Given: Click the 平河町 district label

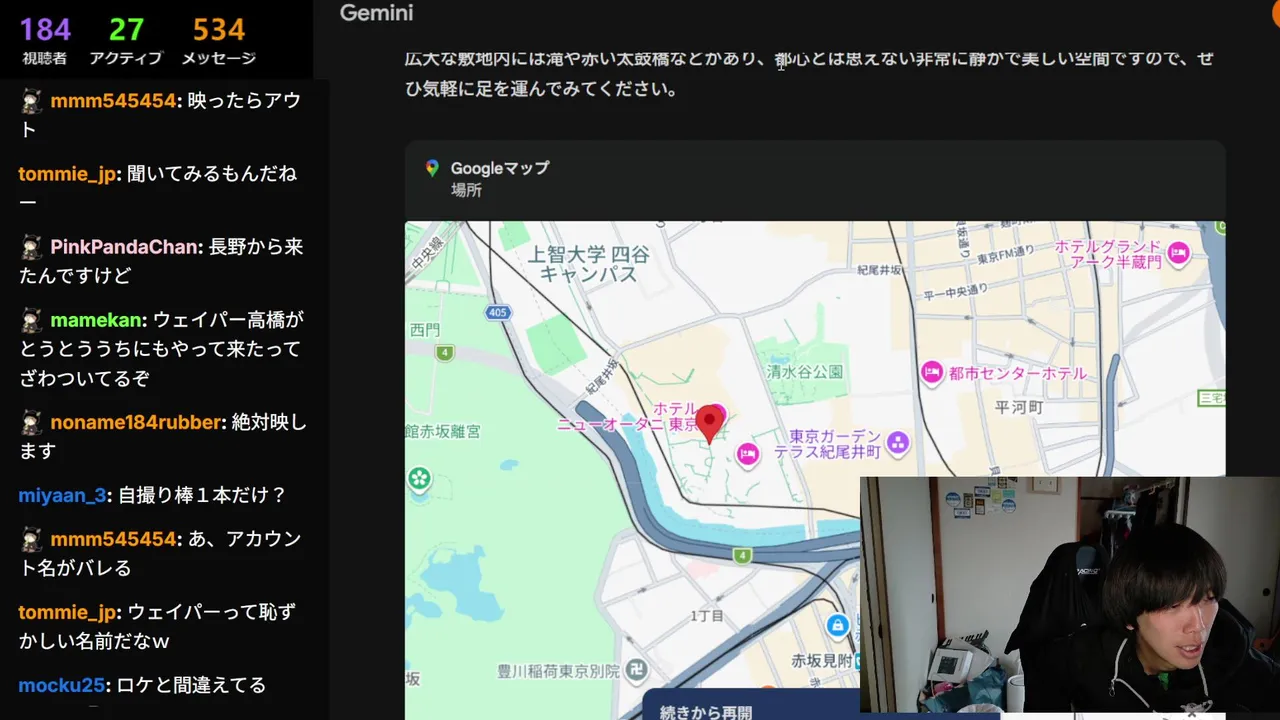Looking at the screenshot, I should click(1019, 407).
